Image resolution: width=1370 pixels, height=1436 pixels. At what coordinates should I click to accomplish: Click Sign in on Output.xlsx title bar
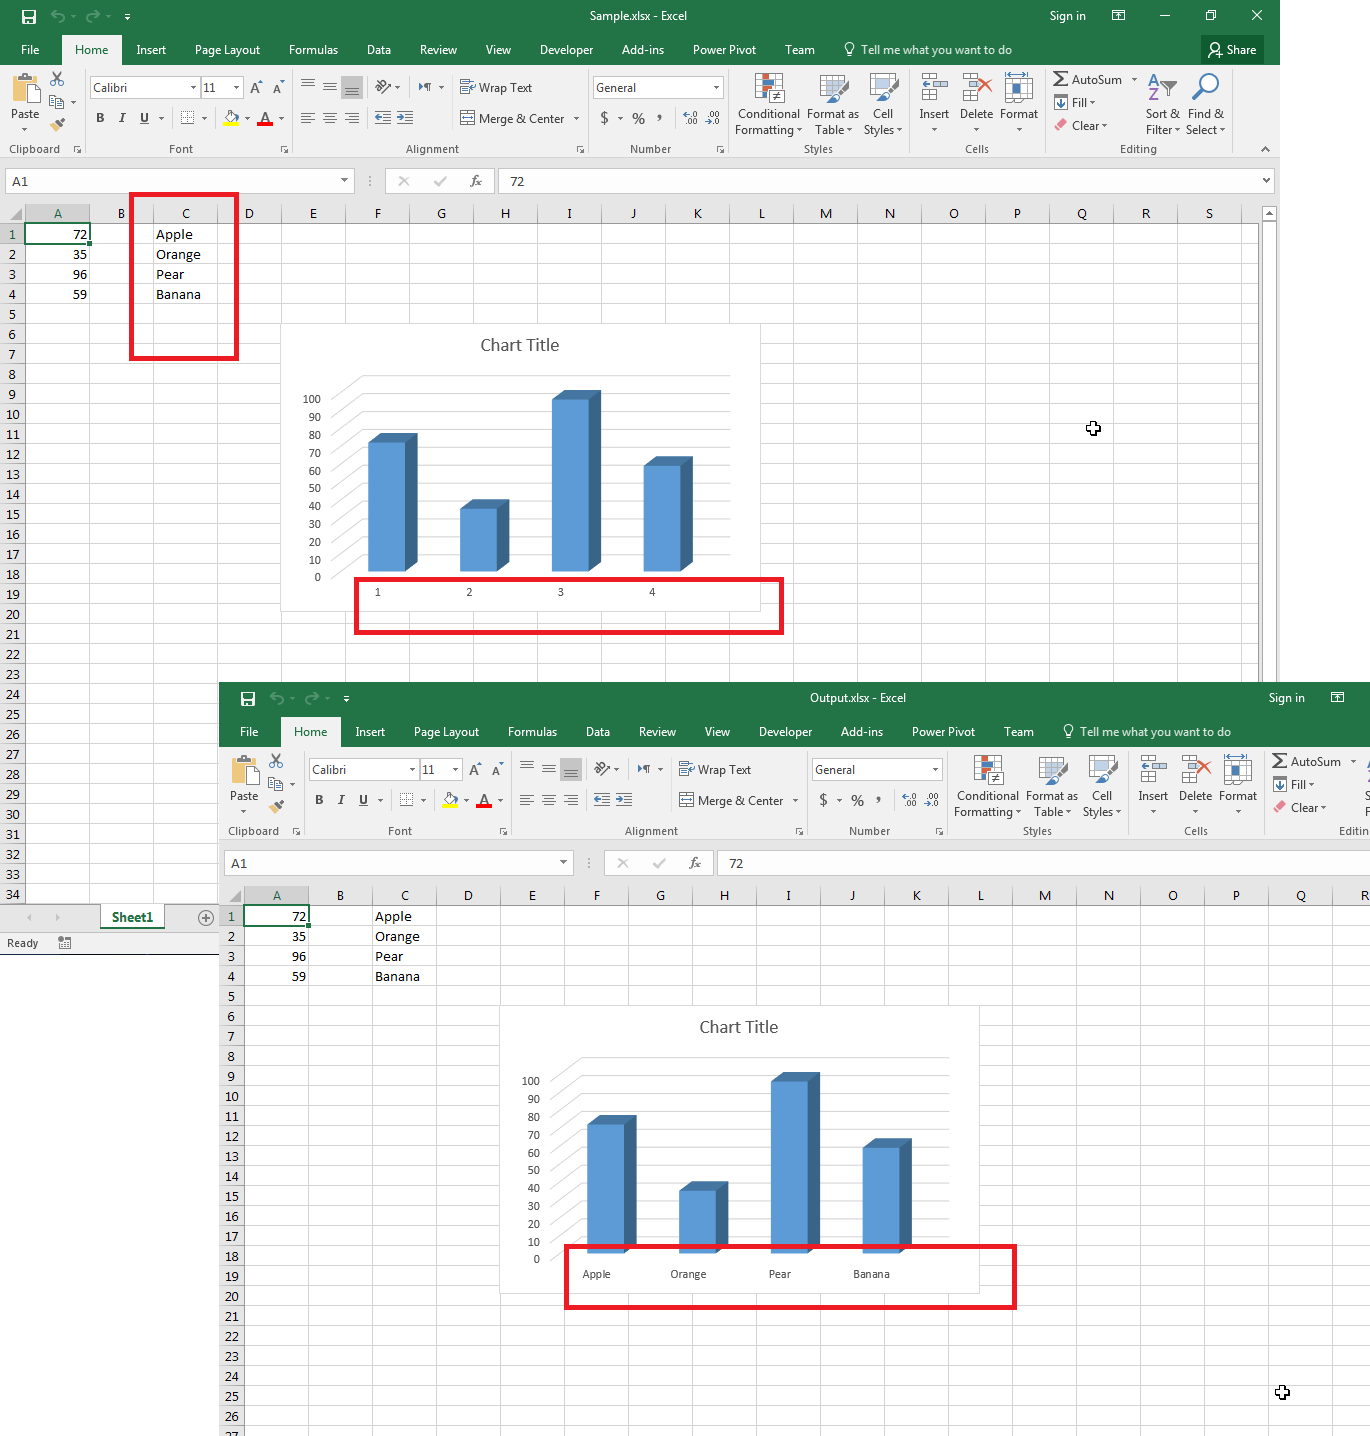pos(1286,698)
